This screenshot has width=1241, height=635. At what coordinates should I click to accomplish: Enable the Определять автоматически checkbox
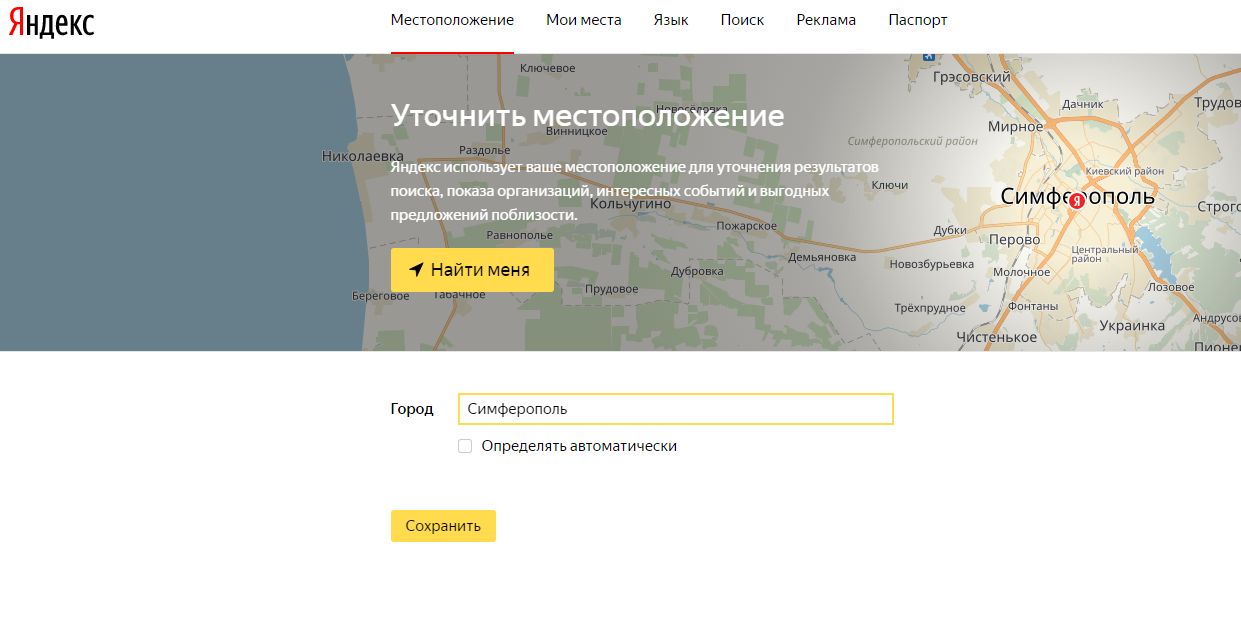pos(465,446)
